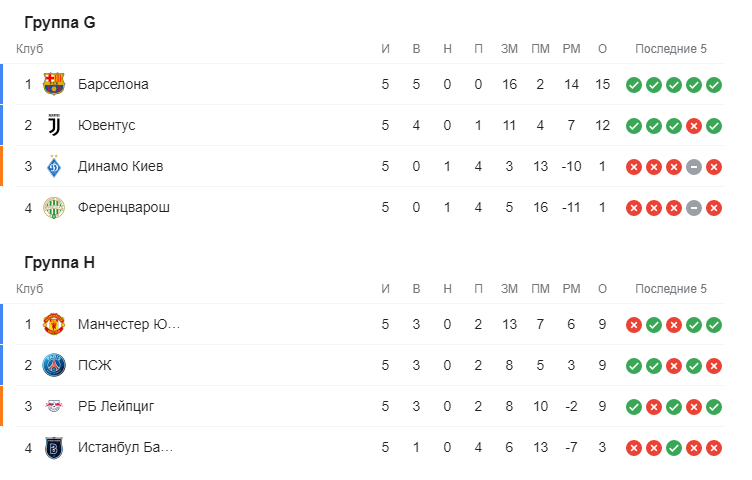Click the Barcelona club crest icon

(54, 84)
